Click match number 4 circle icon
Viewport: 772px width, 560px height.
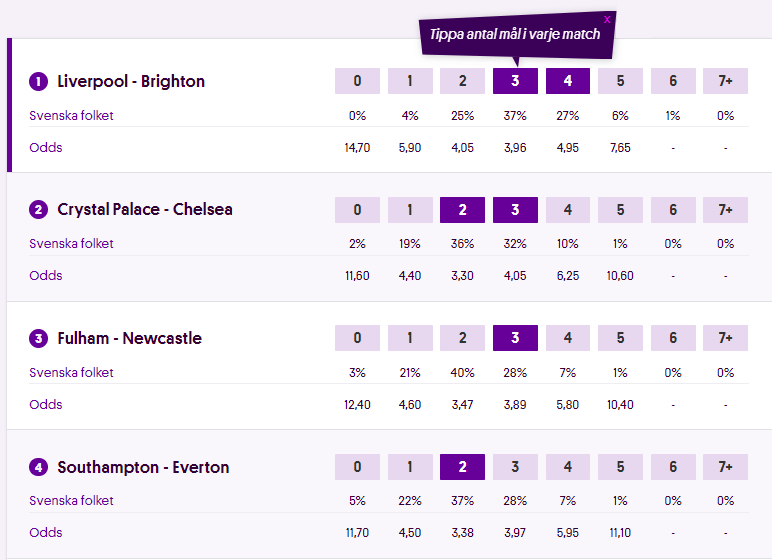tap(38, 467)
